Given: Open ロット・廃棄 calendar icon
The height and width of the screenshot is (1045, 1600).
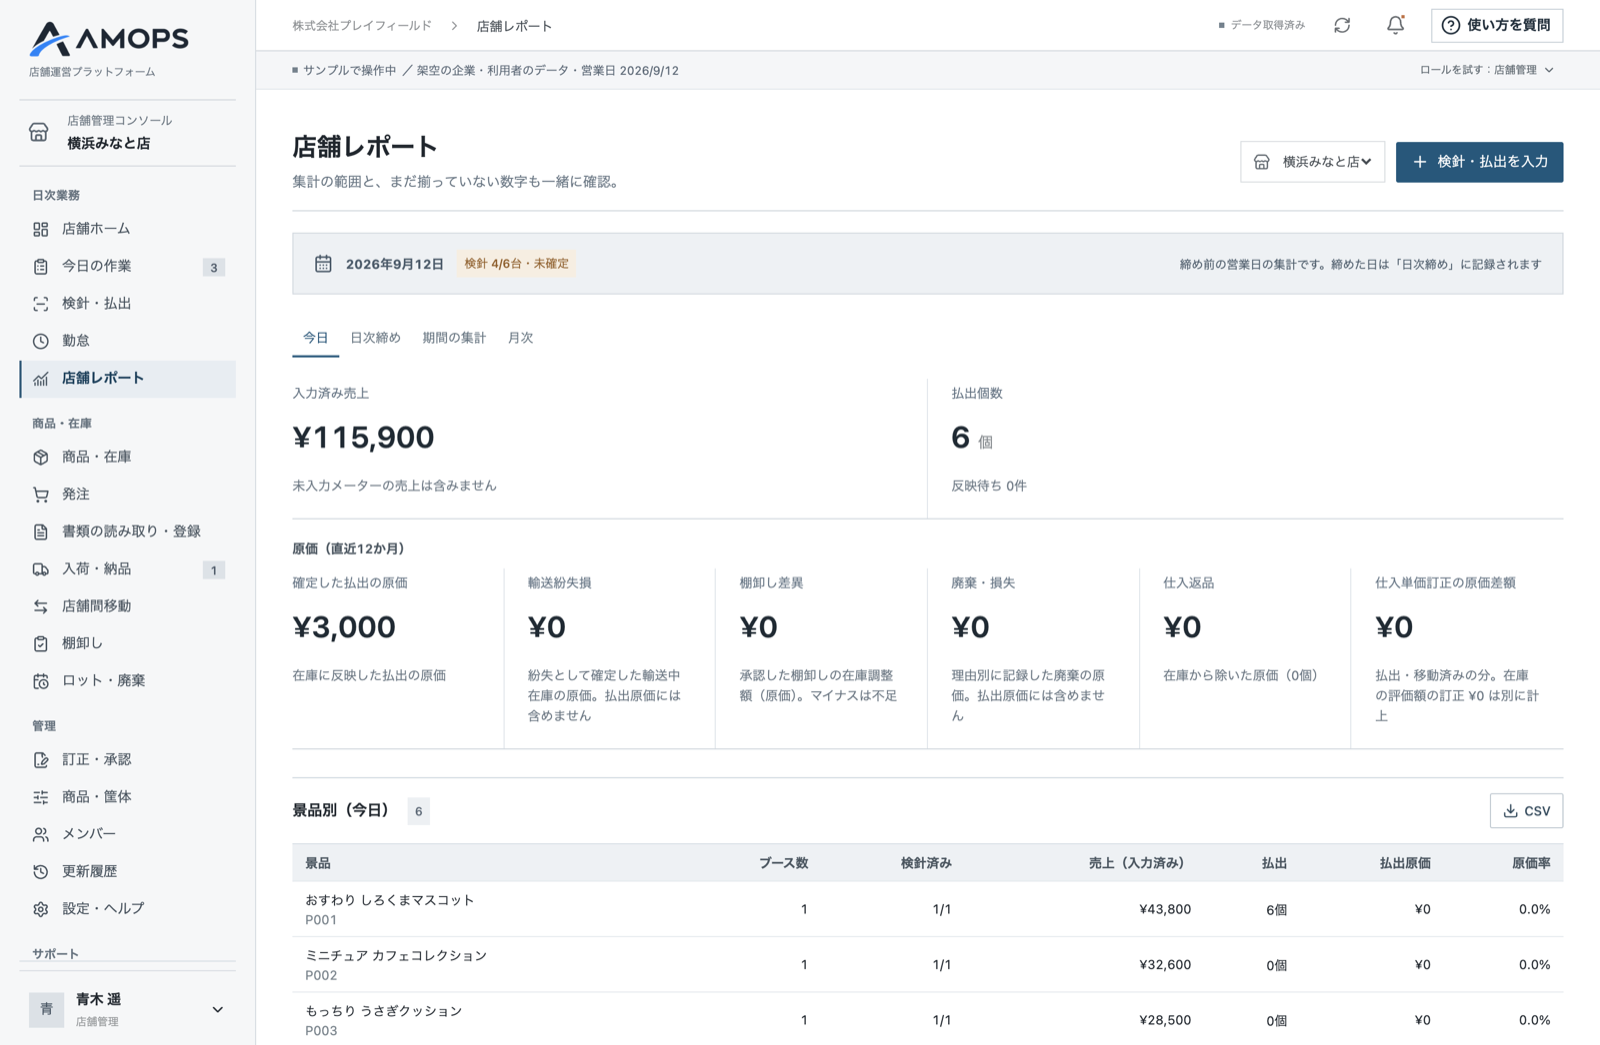Looking at the screenshot, I should 41,681.
